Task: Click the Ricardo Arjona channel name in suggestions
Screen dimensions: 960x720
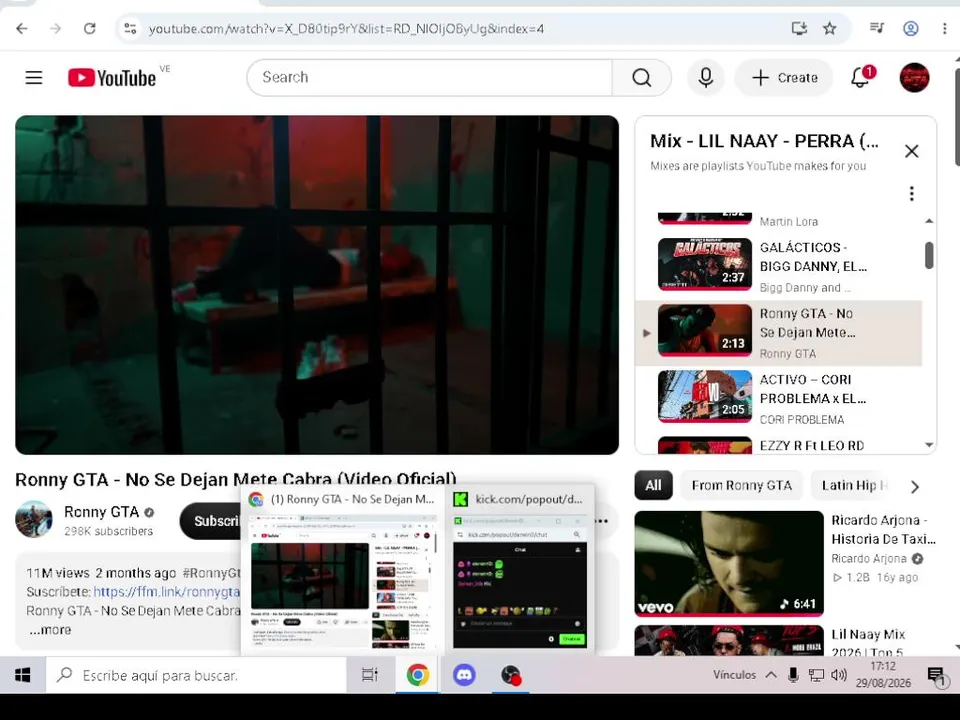Action: 868,558
